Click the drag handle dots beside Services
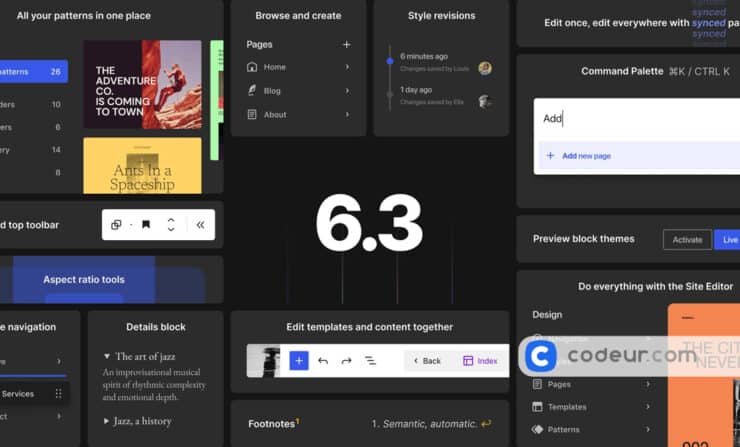 [x=58, y=394]
